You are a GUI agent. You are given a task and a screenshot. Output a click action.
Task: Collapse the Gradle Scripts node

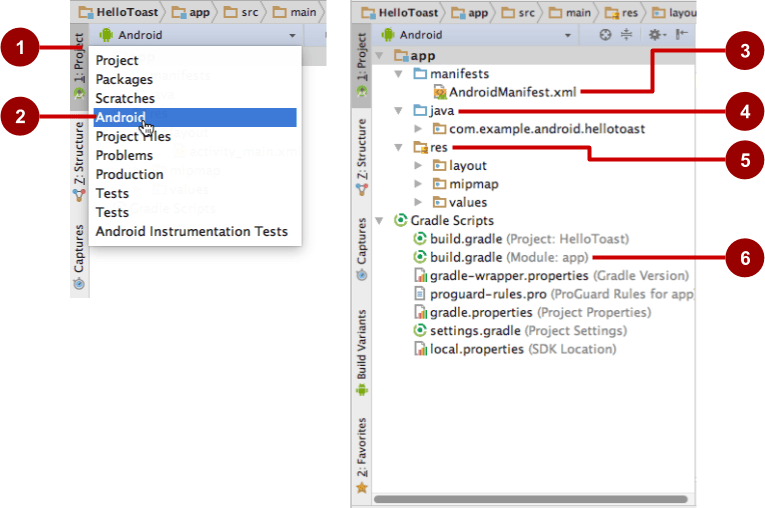pos(379,221)
